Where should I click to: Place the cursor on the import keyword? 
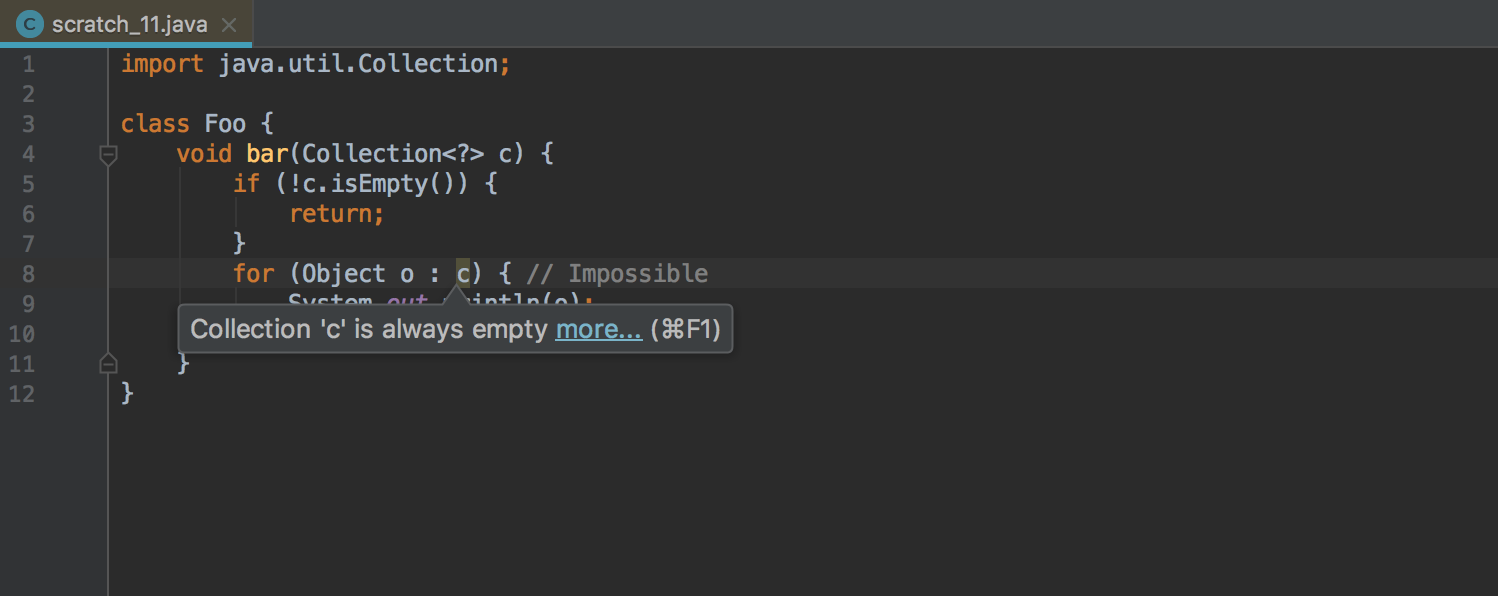[162, 64]
